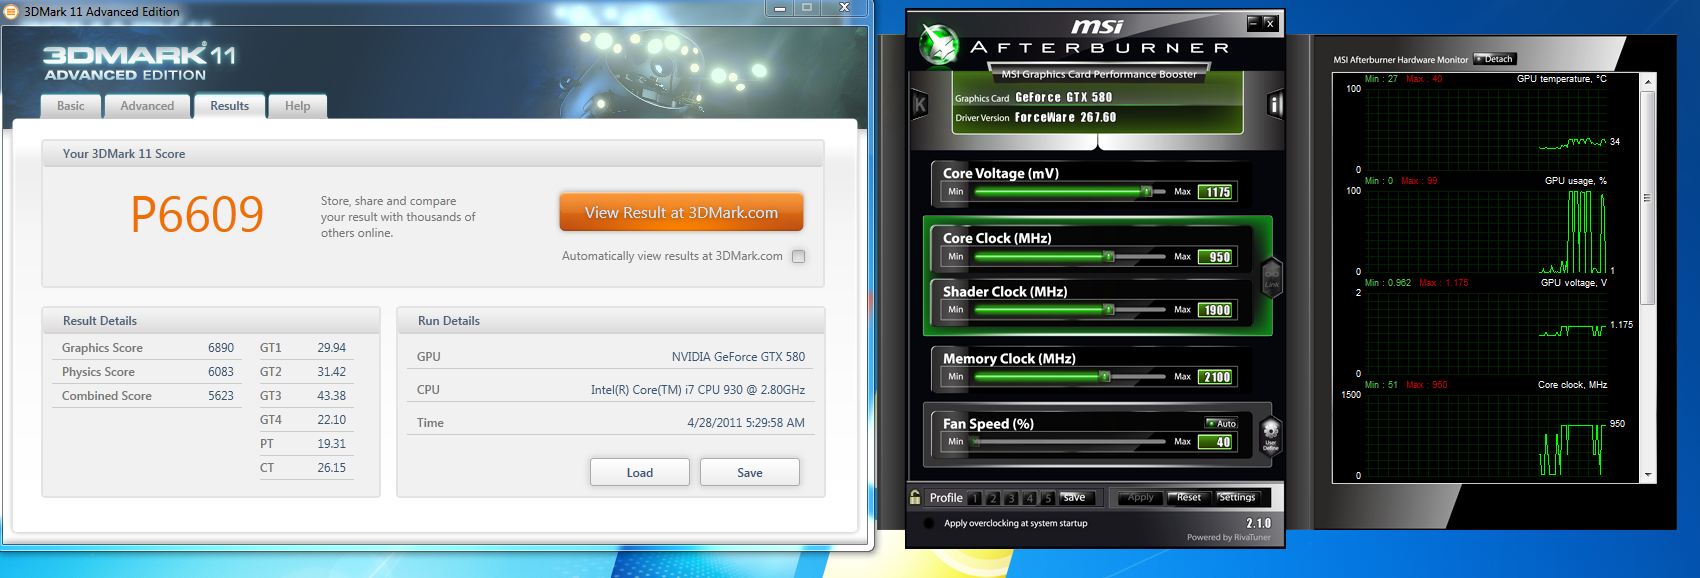Screen dimensions: 1700x578
Task: Click the GPU usage graph
Action: (1485, 230)
